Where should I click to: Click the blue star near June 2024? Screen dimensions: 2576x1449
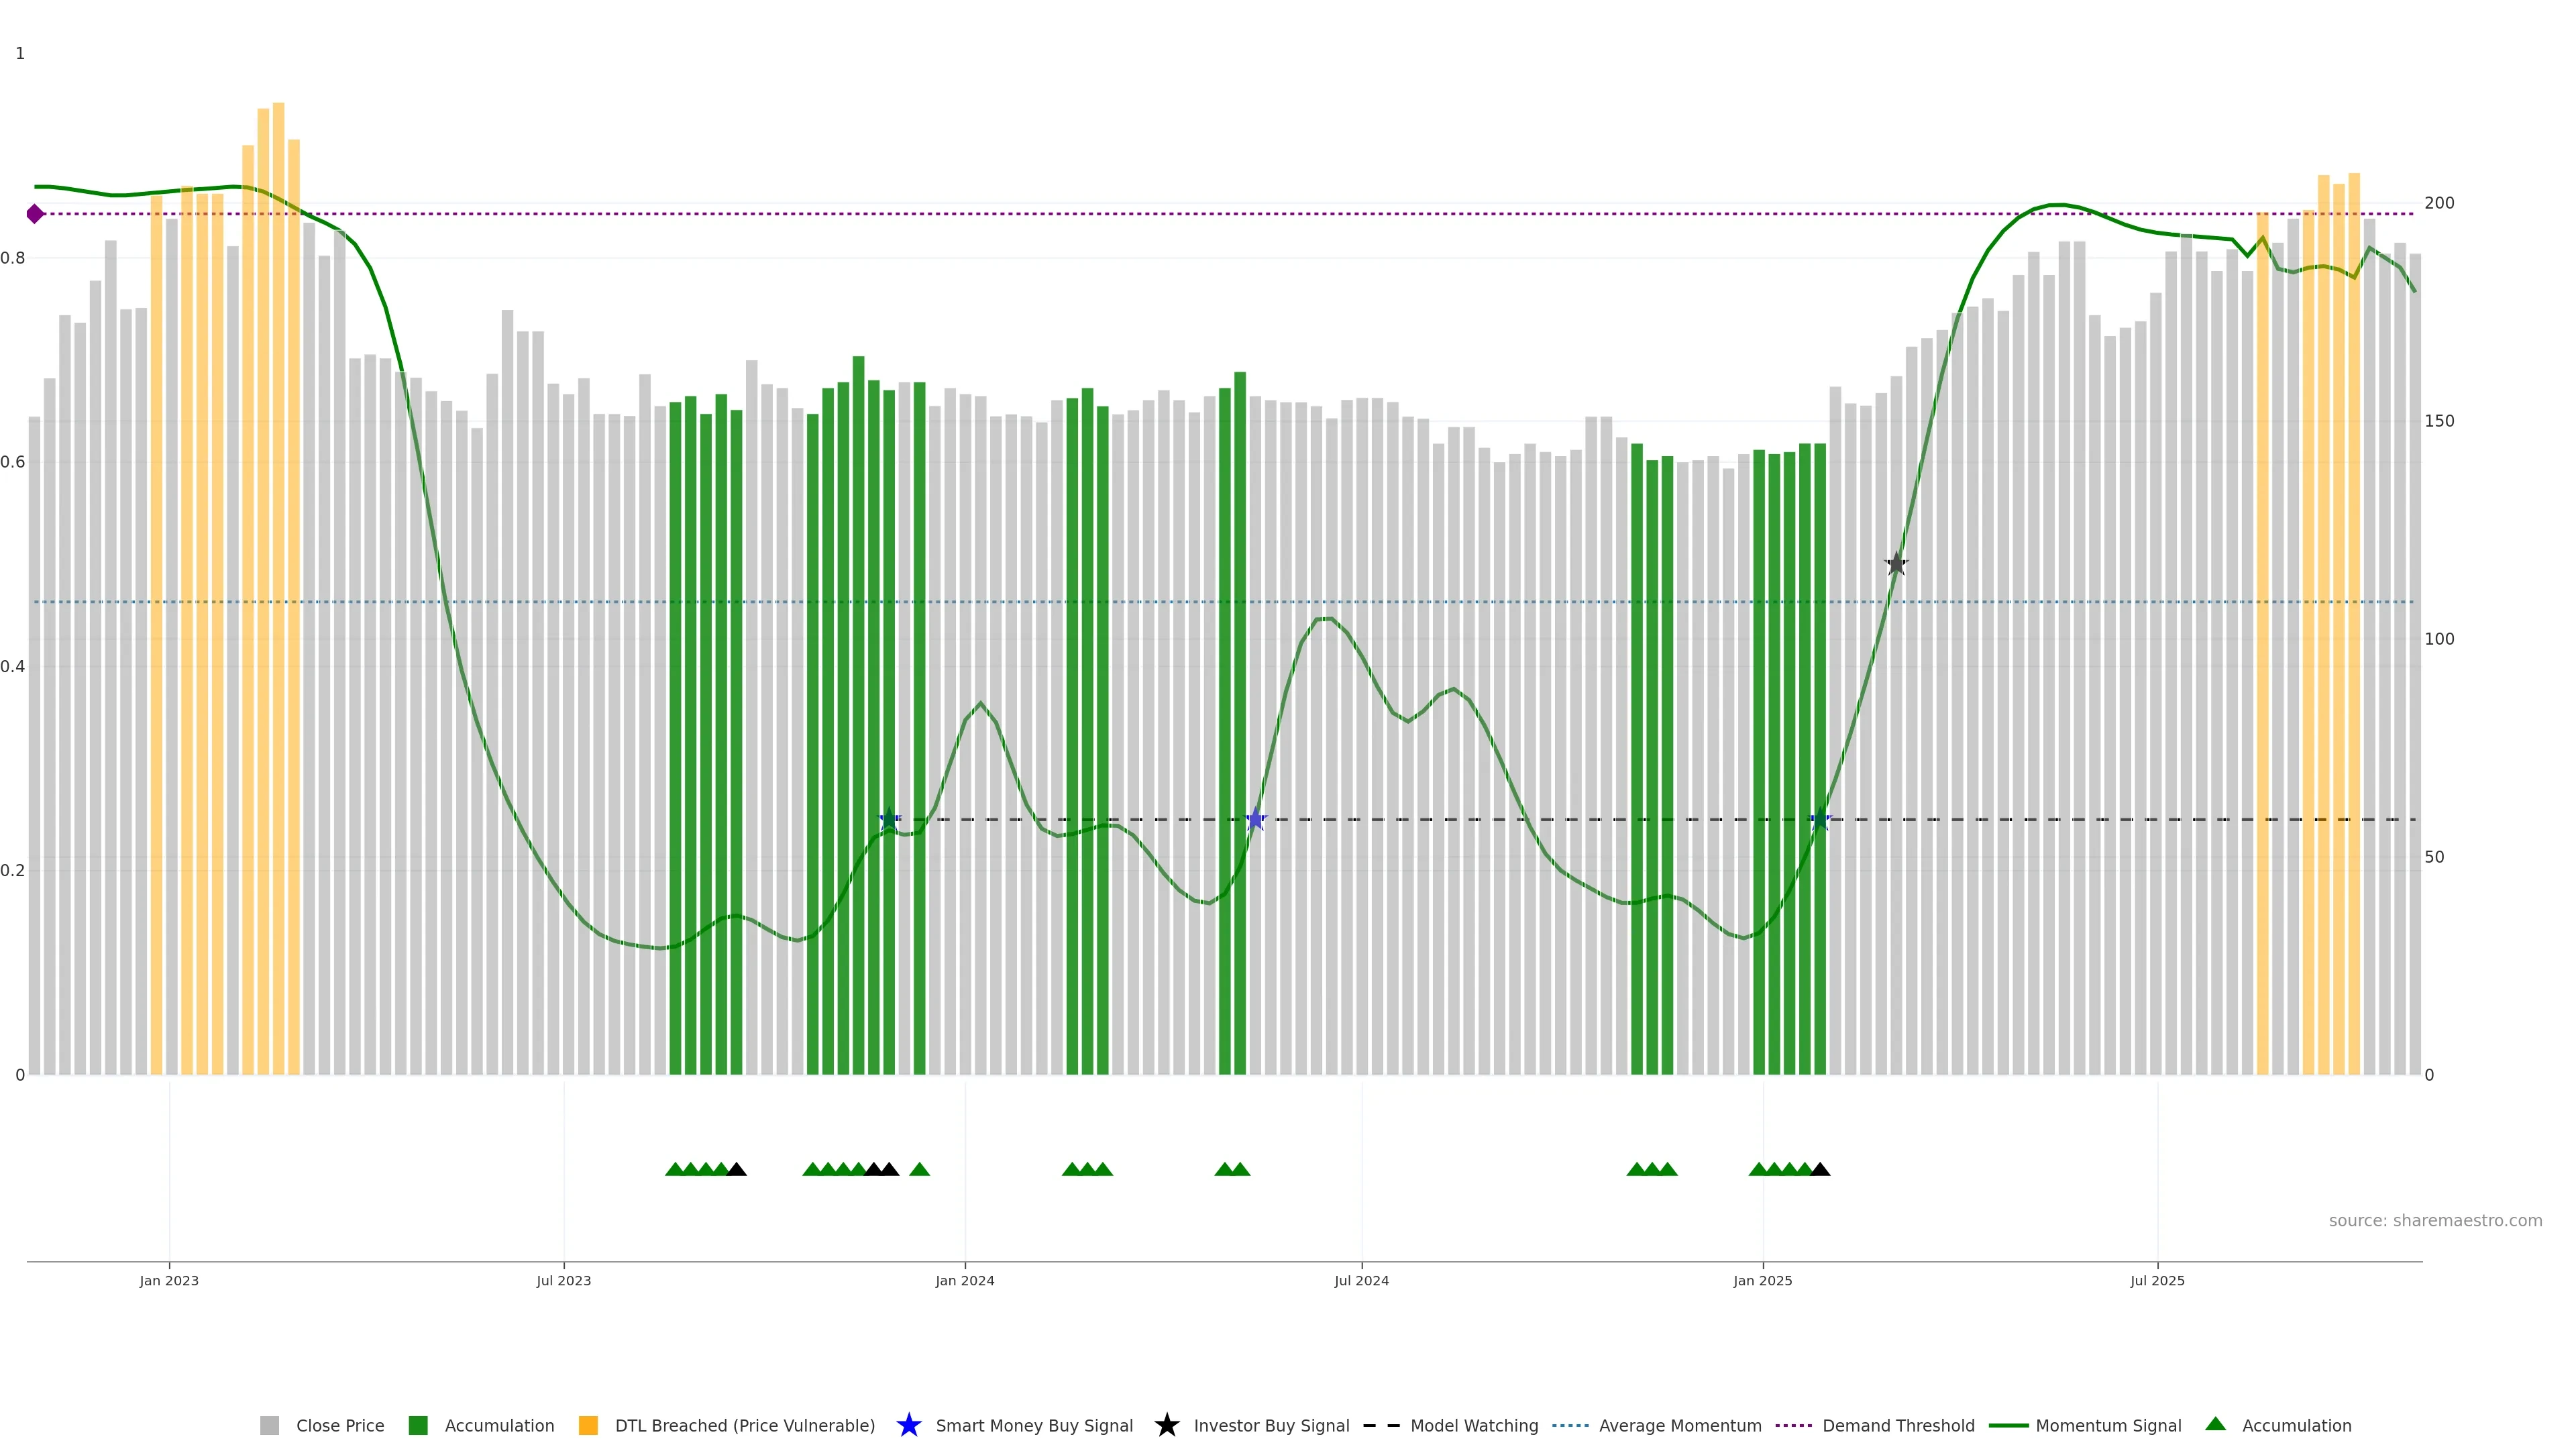point(1256,820)
